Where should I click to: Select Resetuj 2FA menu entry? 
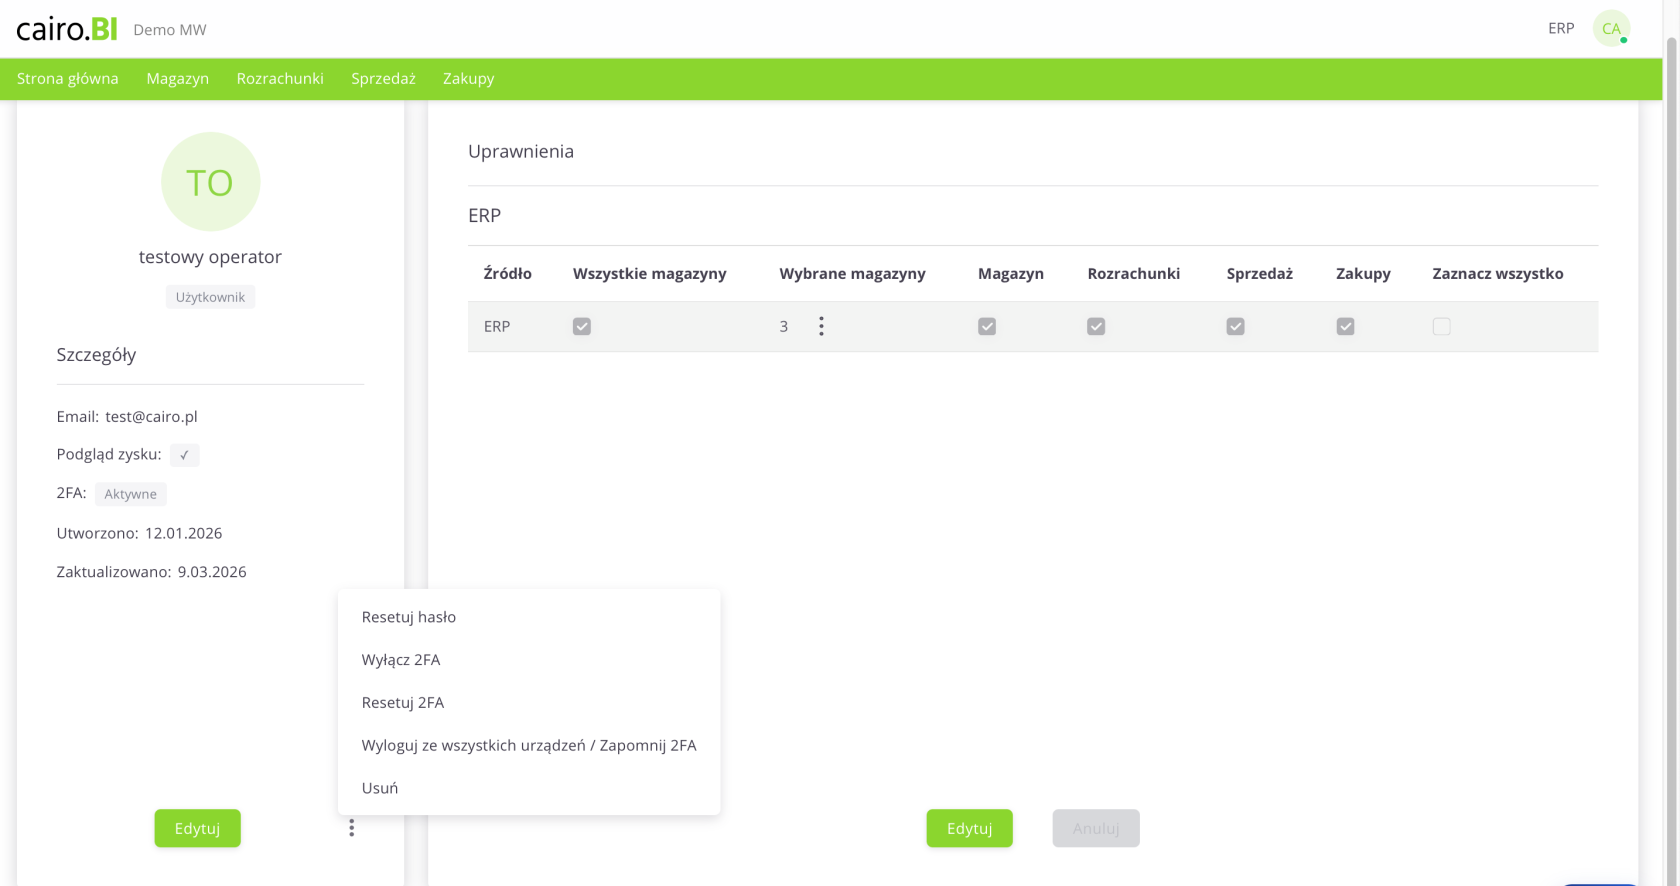click(403, 702)
